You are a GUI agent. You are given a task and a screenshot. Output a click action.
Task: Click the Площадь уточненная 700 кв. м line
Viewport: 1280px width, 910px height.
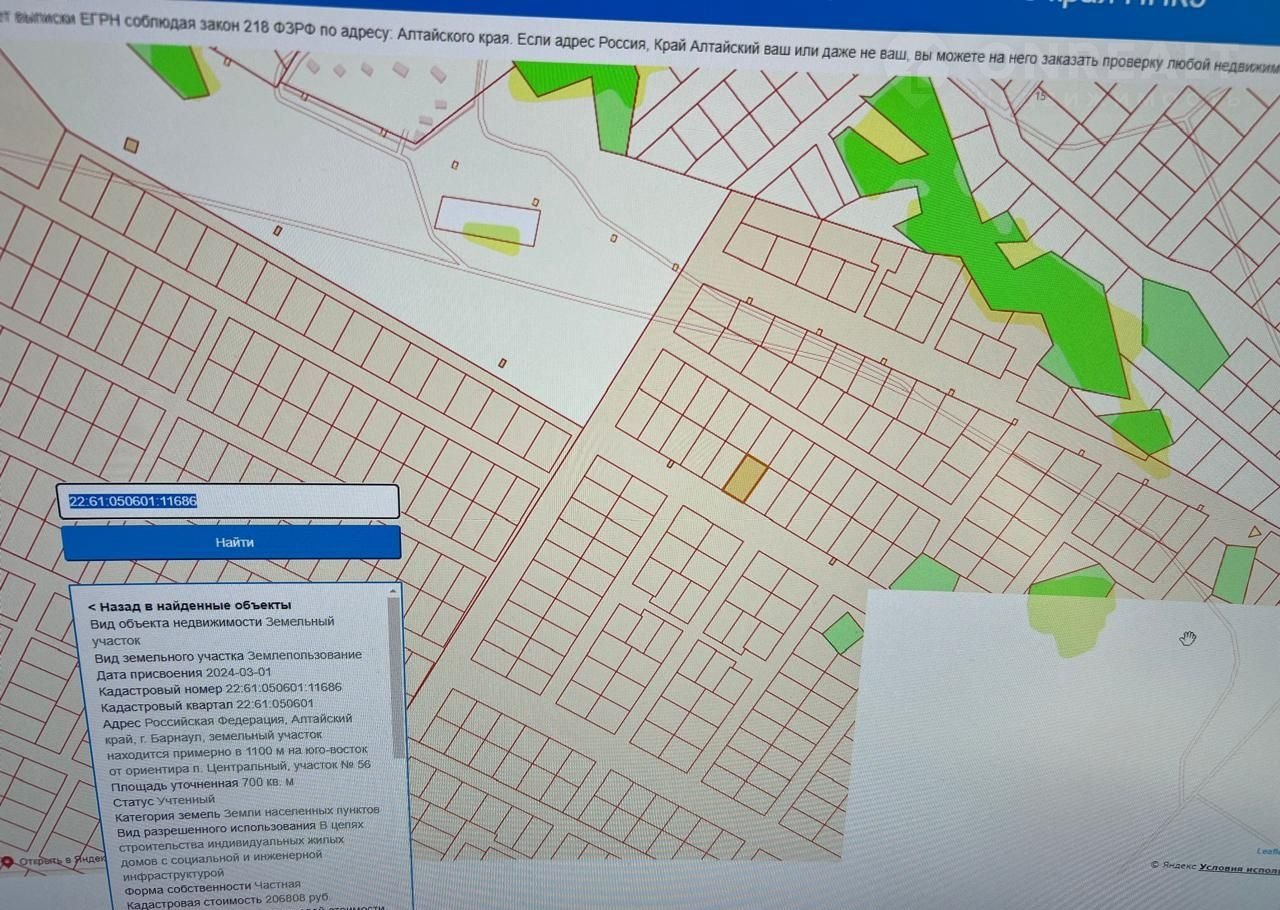pyautogui.click(x=201, y=783)
